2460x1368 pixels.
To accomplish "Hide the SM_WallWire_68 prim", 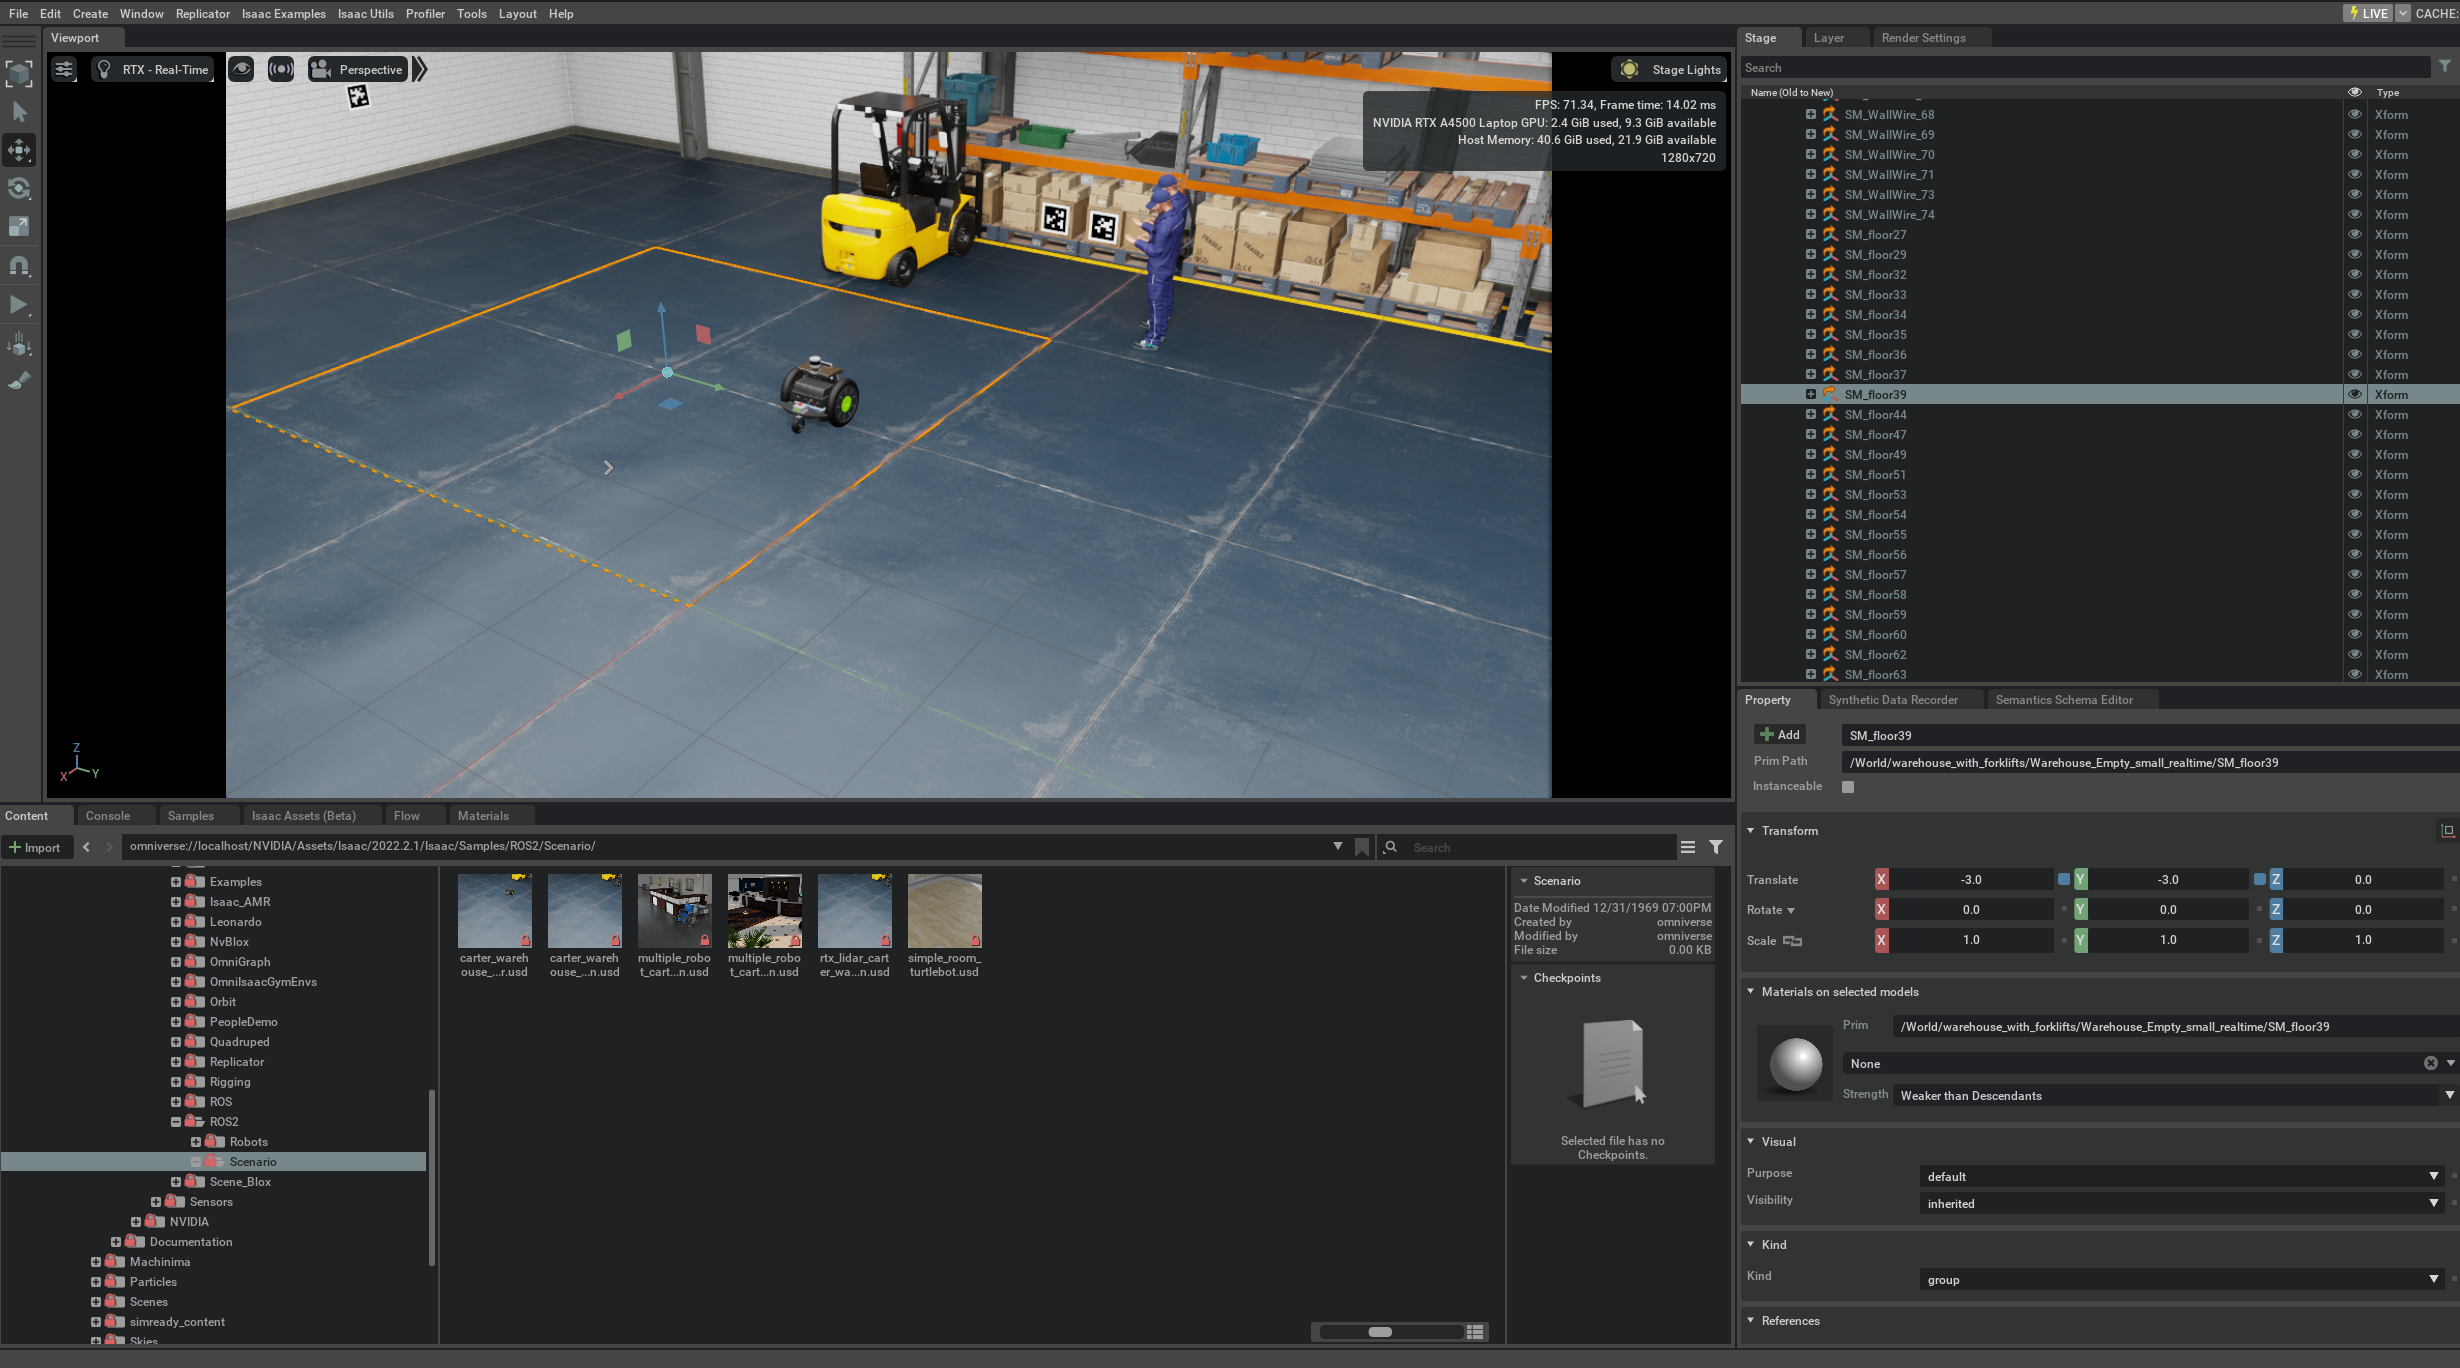I will point(2354,114).
